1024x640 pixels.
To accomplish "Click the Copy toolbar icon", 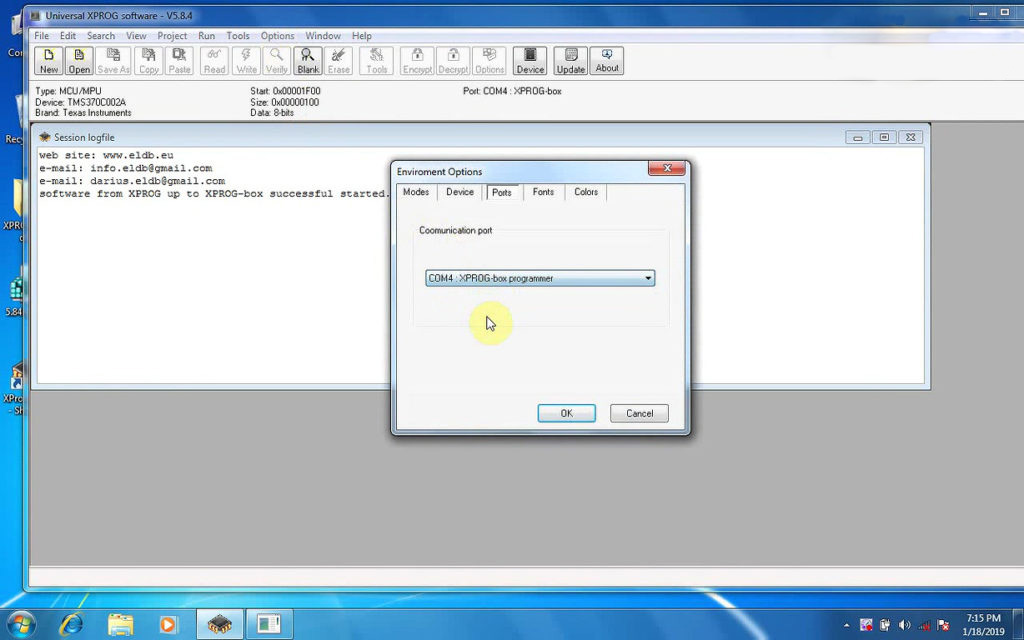I will [148, 61].
